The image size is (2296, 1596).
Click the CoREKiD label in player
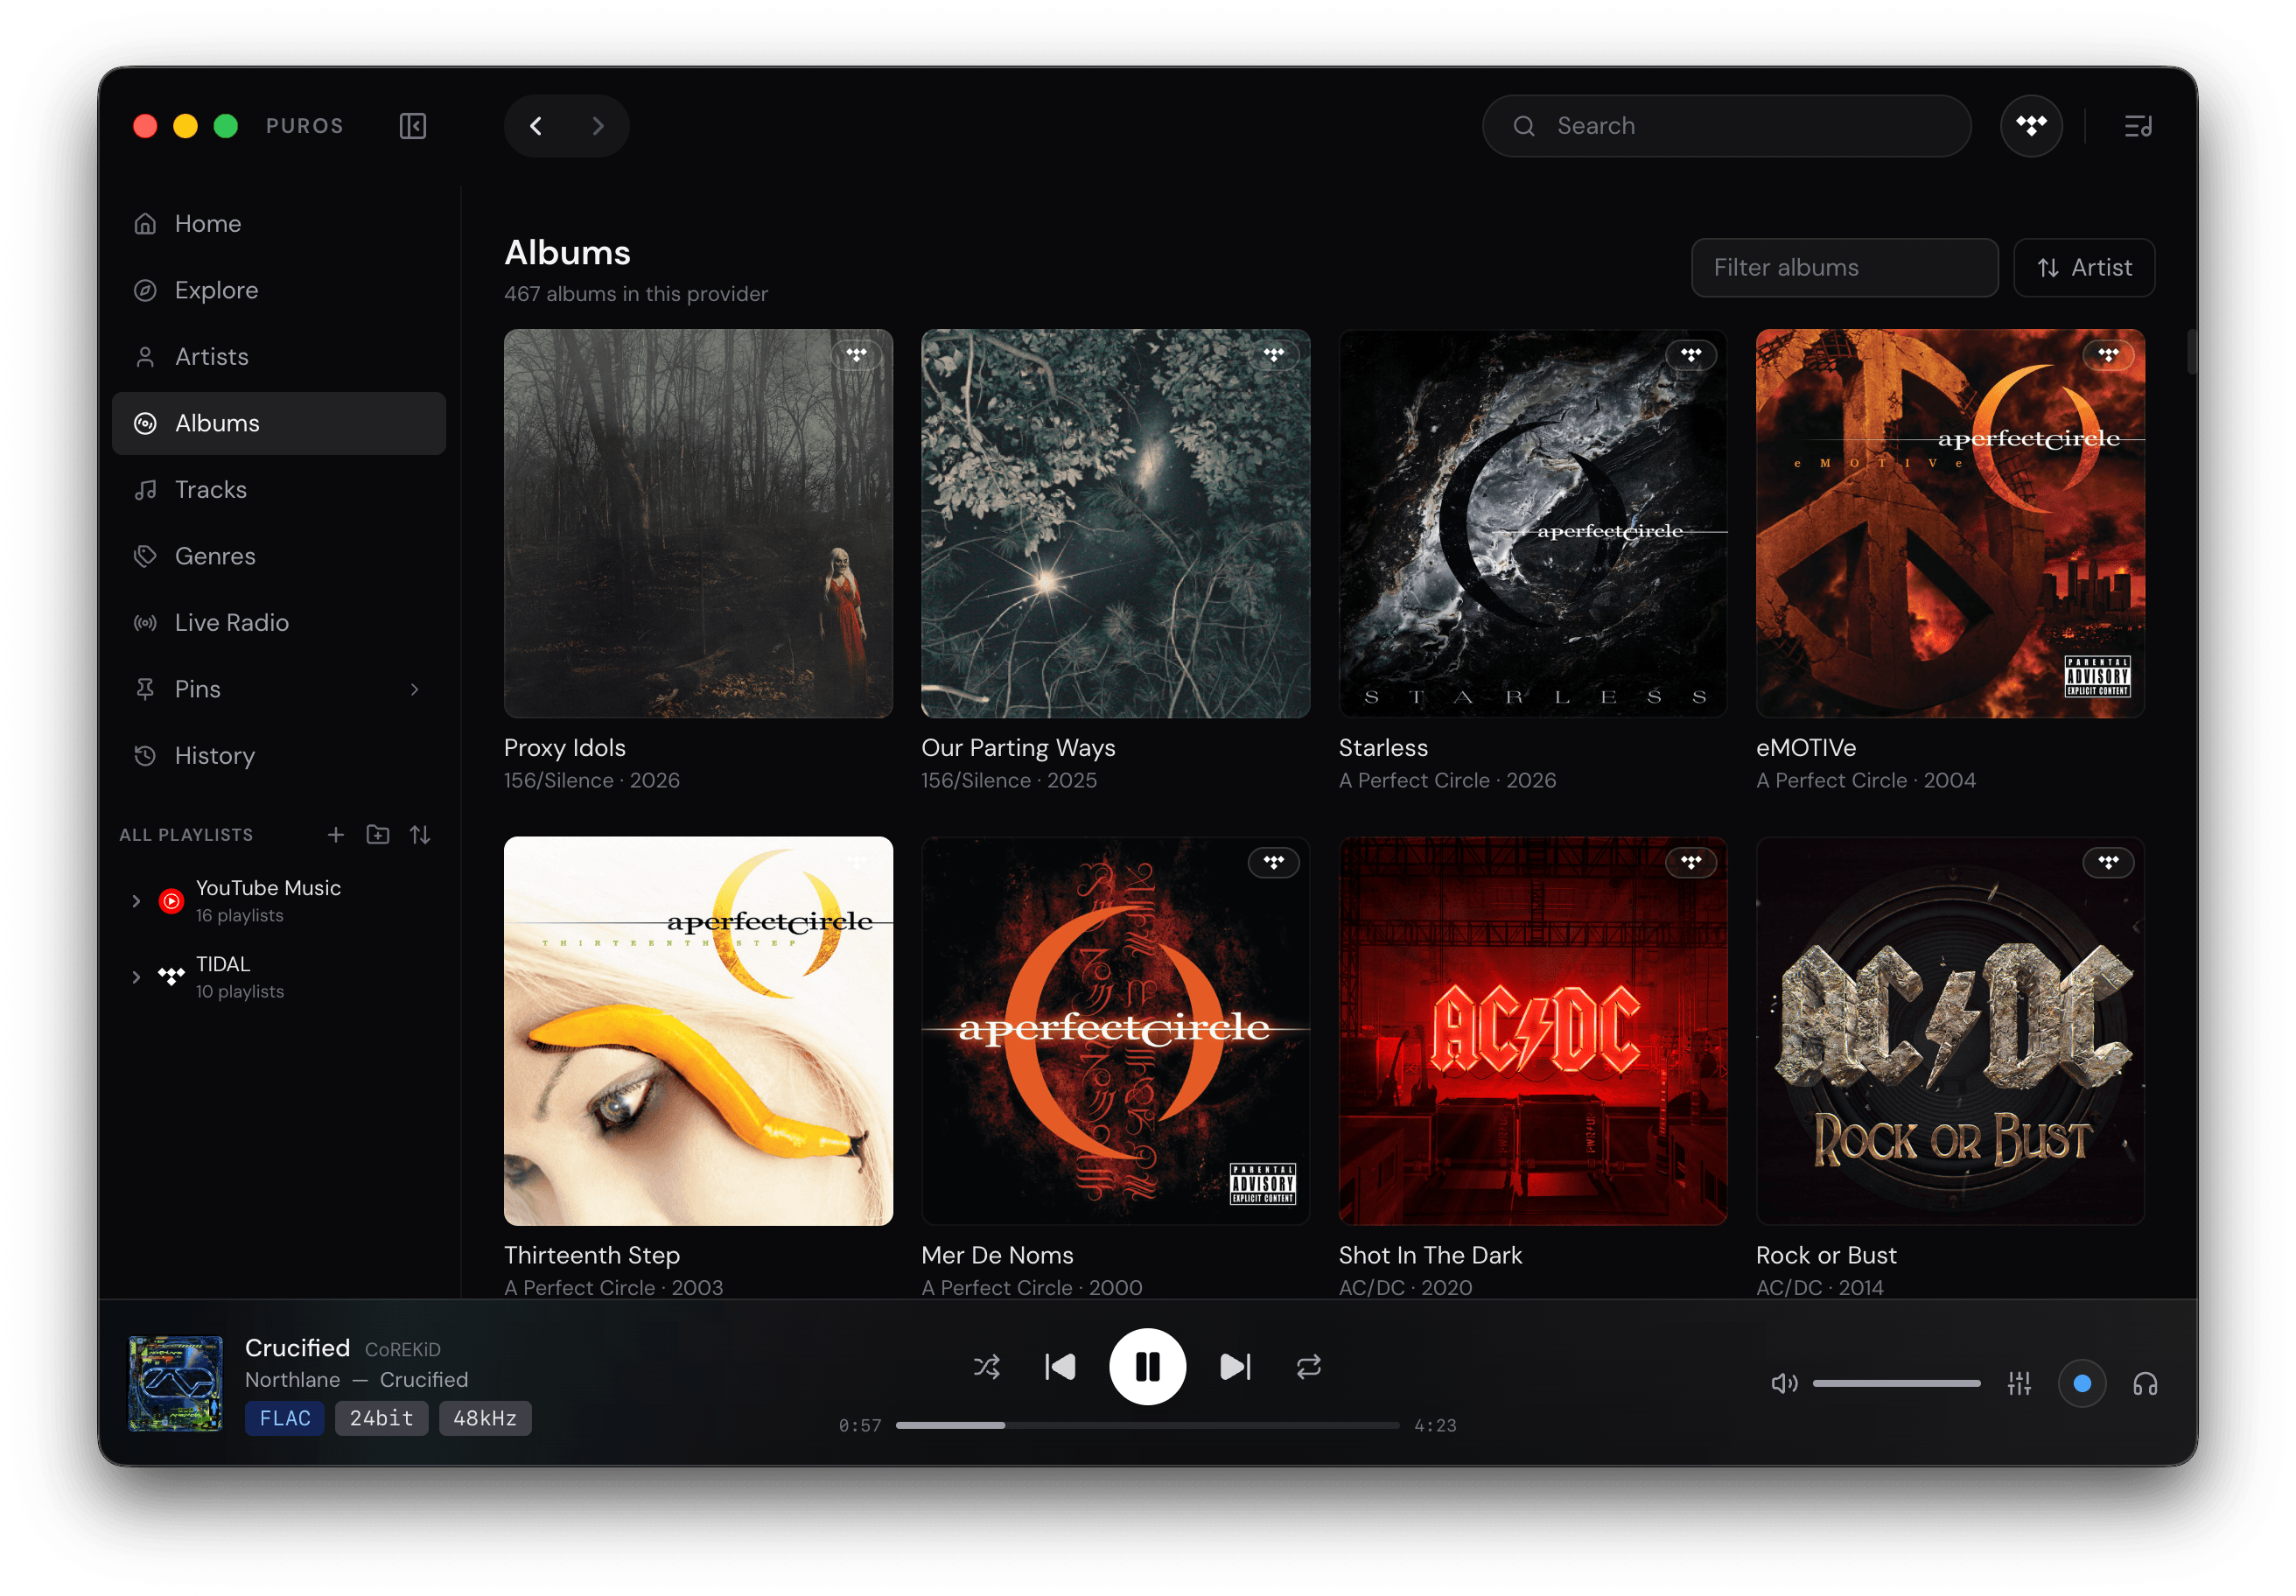(402, 1350)
